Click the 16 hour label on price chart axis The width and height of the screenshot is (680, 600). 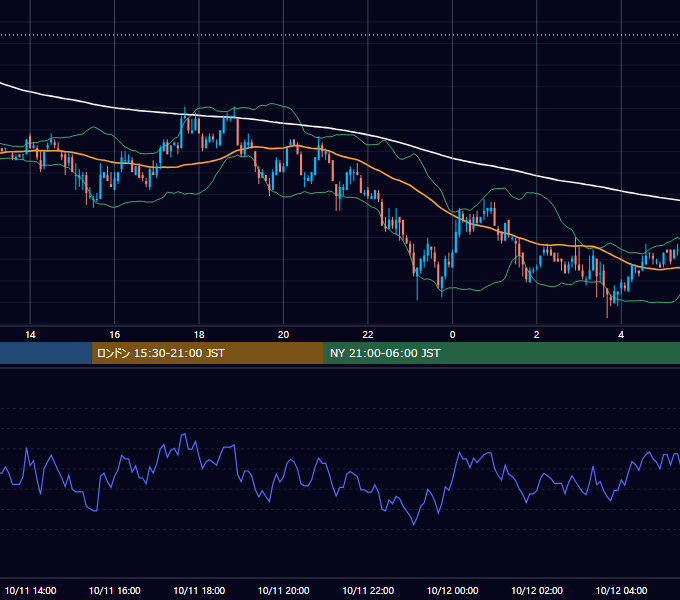114,335
